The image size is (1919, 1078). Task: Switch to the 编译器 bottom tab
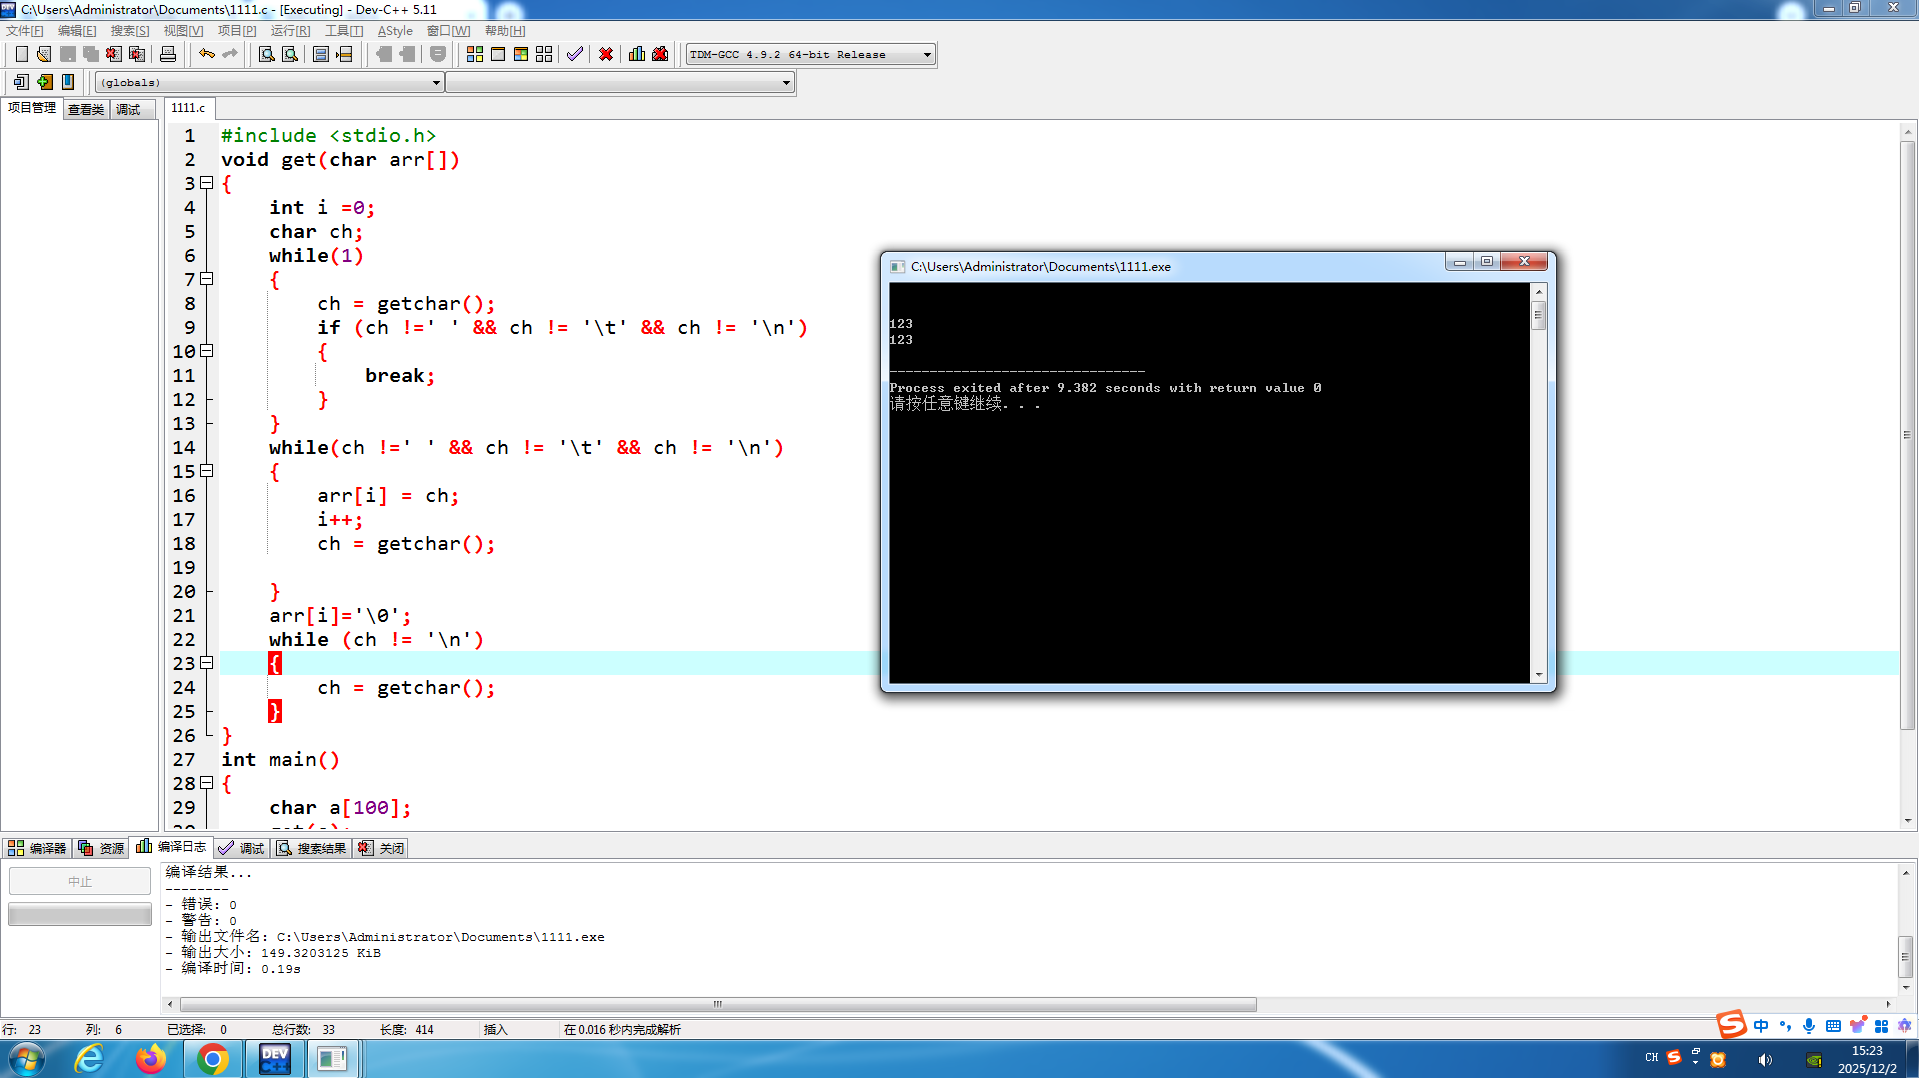pos(37,848)
